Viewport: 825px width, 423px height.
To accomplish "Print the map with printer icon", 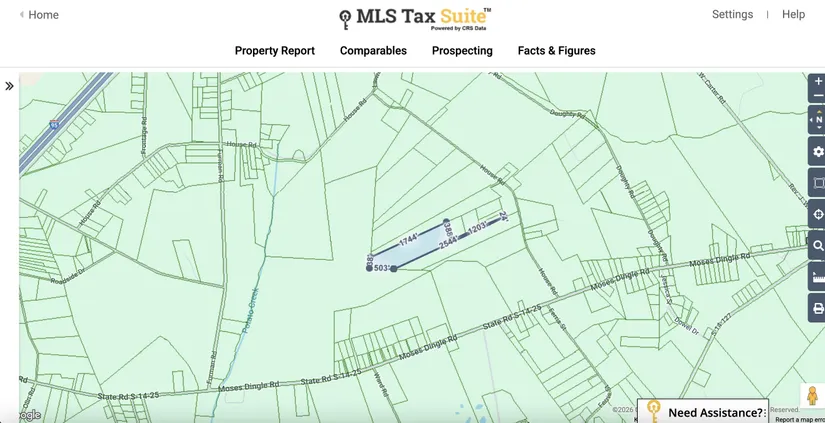I will 818,308.
